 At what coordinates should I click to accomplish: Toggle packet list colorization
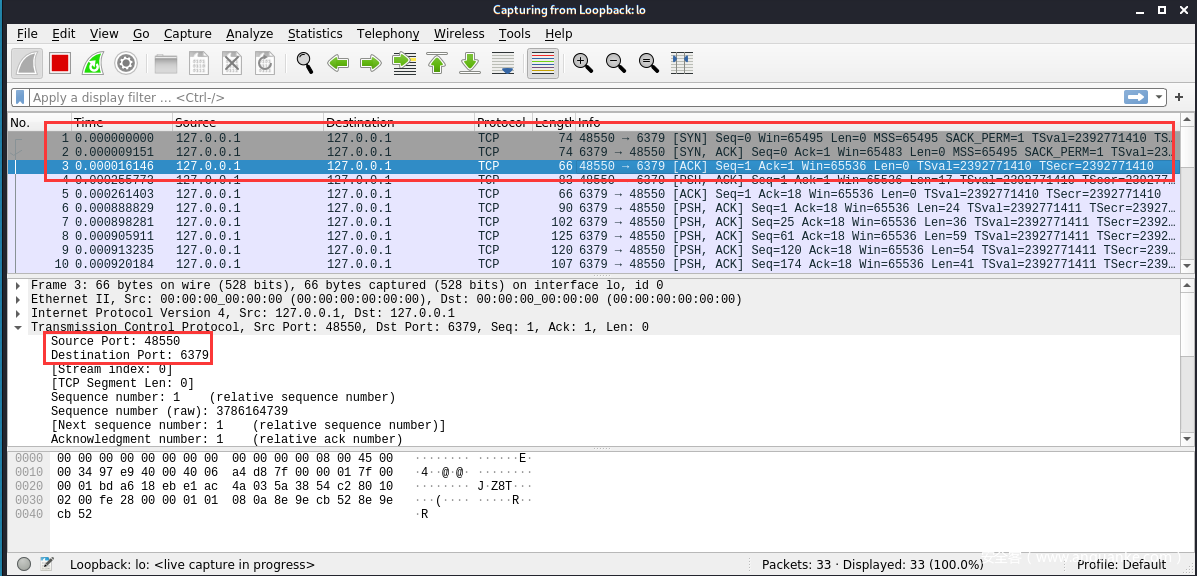click(x=542, y=63)
